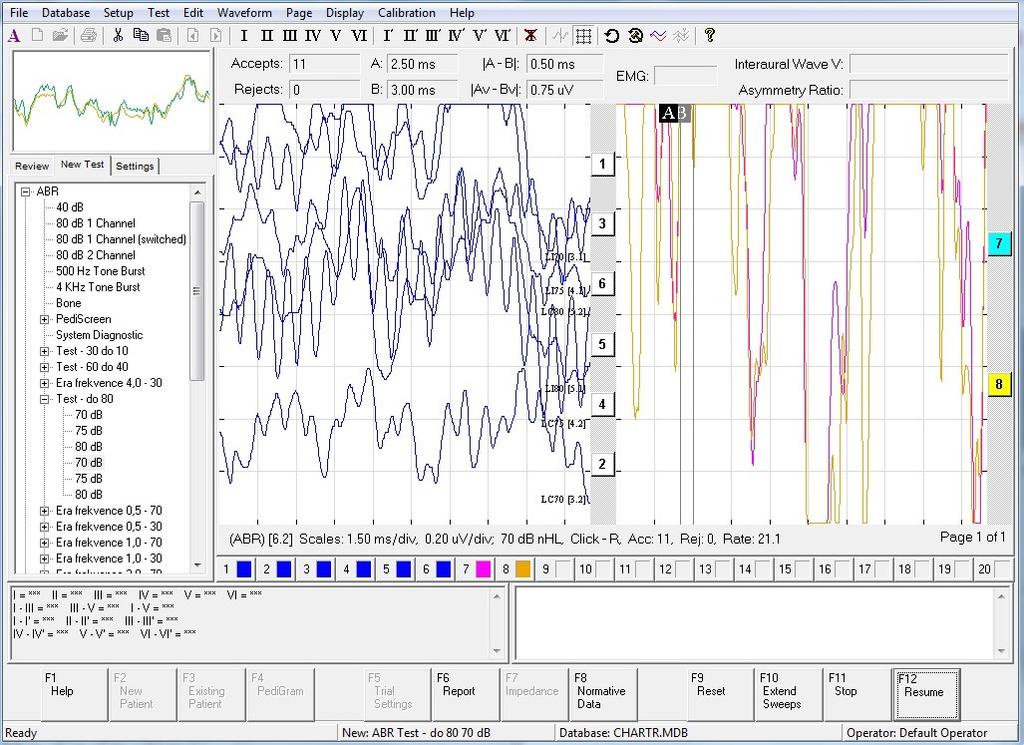The height and width of the screenshot is (745, 1024).
Task: Expand the Test - 60 do 40 node
Action: (44, 367)
